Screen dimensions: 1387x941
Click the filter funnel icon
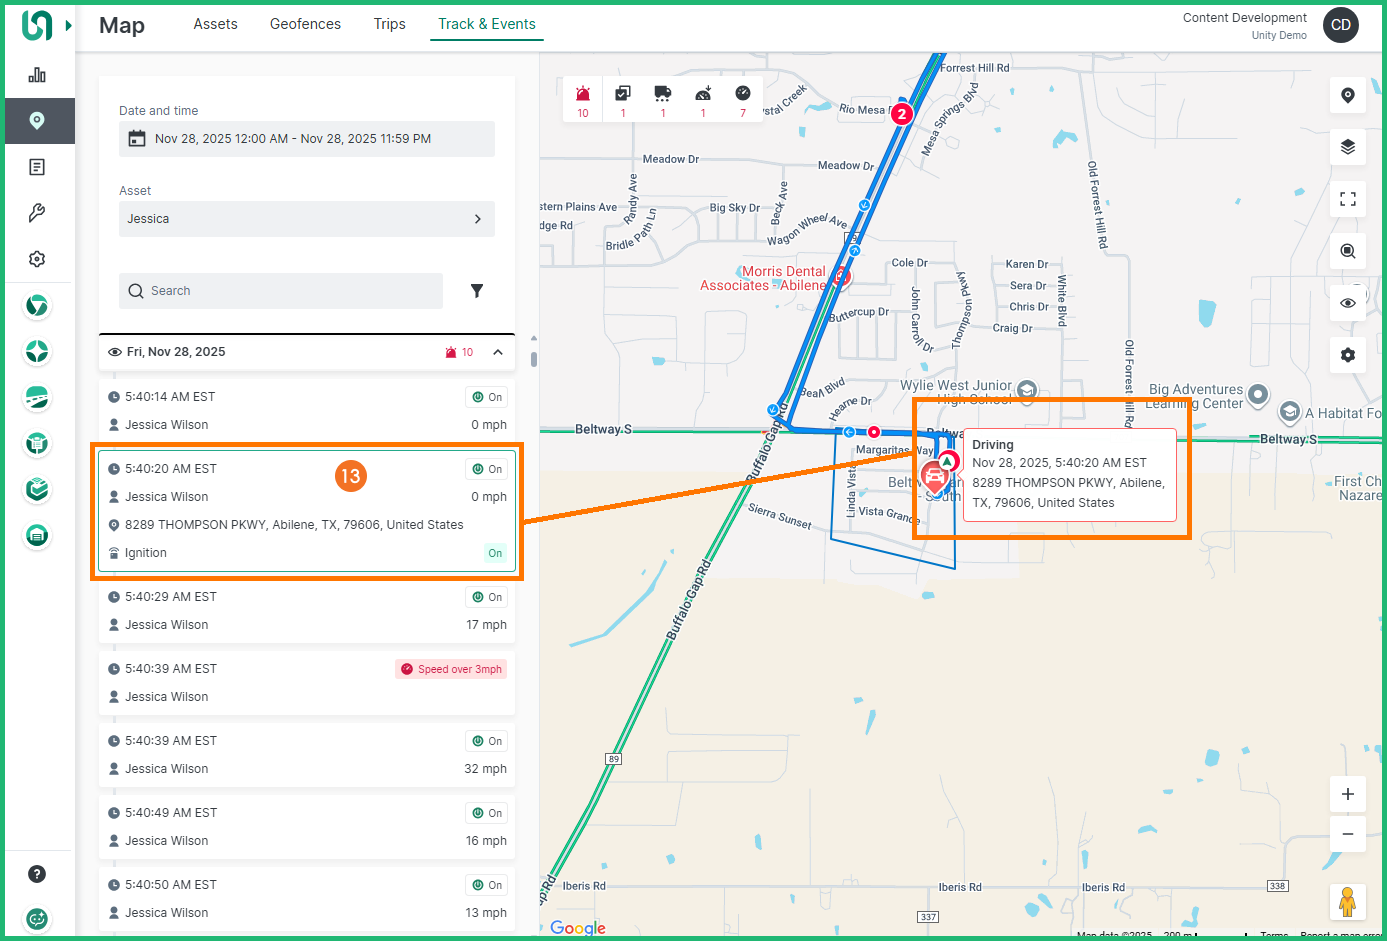point(477,291)
